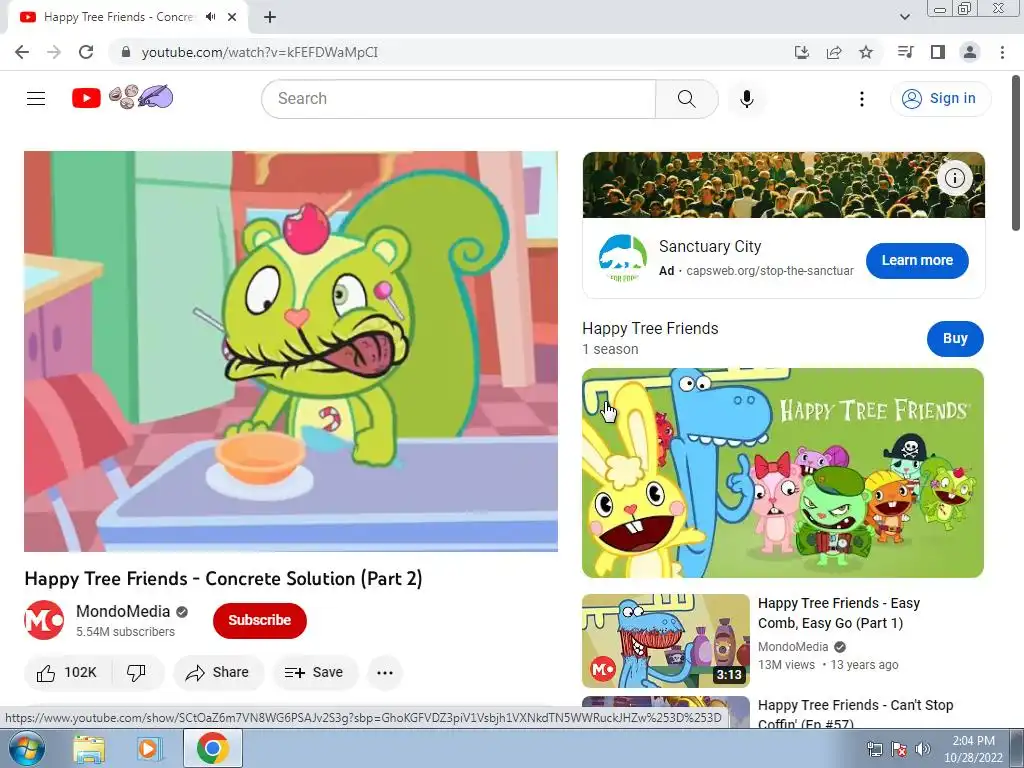Open more actions ellipsis under the video
Screen dimensions: 1024x768
tap(385, 673)
